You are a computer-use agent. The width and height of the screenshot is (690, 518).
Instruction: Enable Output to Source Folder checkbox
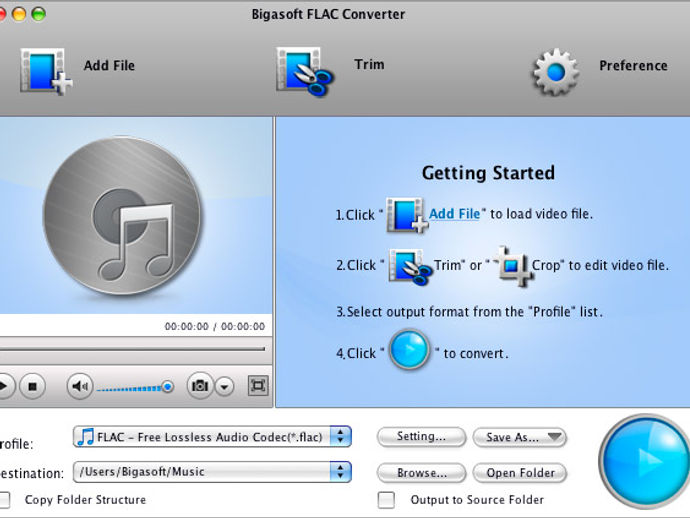click(x=386, y=500)
